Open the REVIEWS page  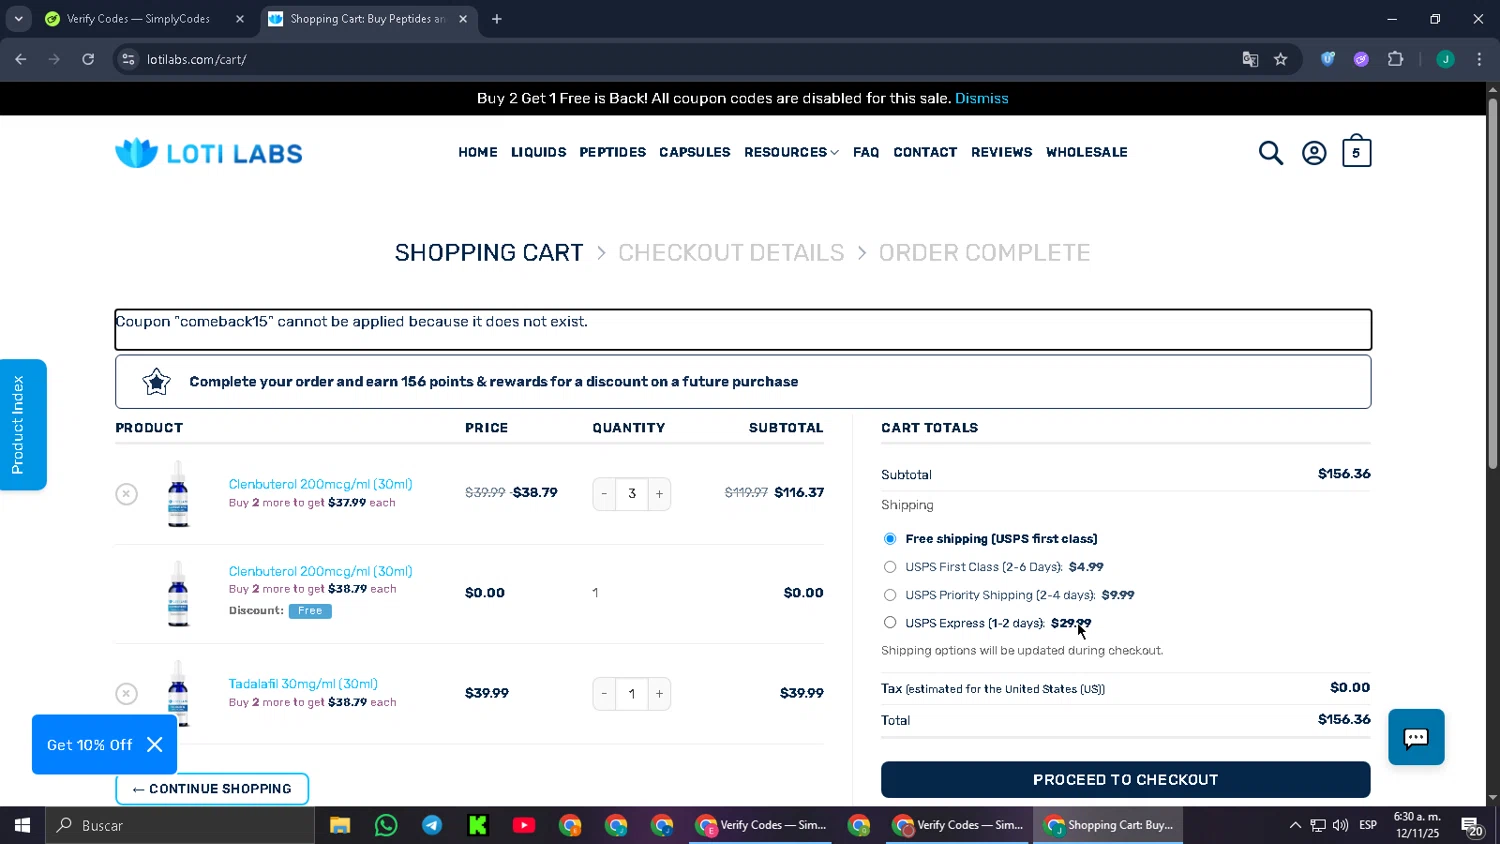pyautogui.click(x=1001, y=153)
